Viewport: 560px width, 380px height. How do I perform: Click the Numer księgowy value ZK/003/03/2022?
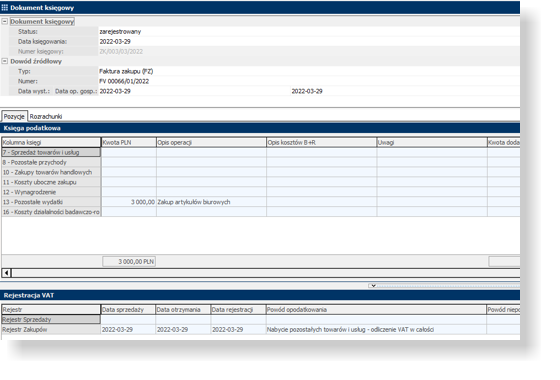(121, 51)
